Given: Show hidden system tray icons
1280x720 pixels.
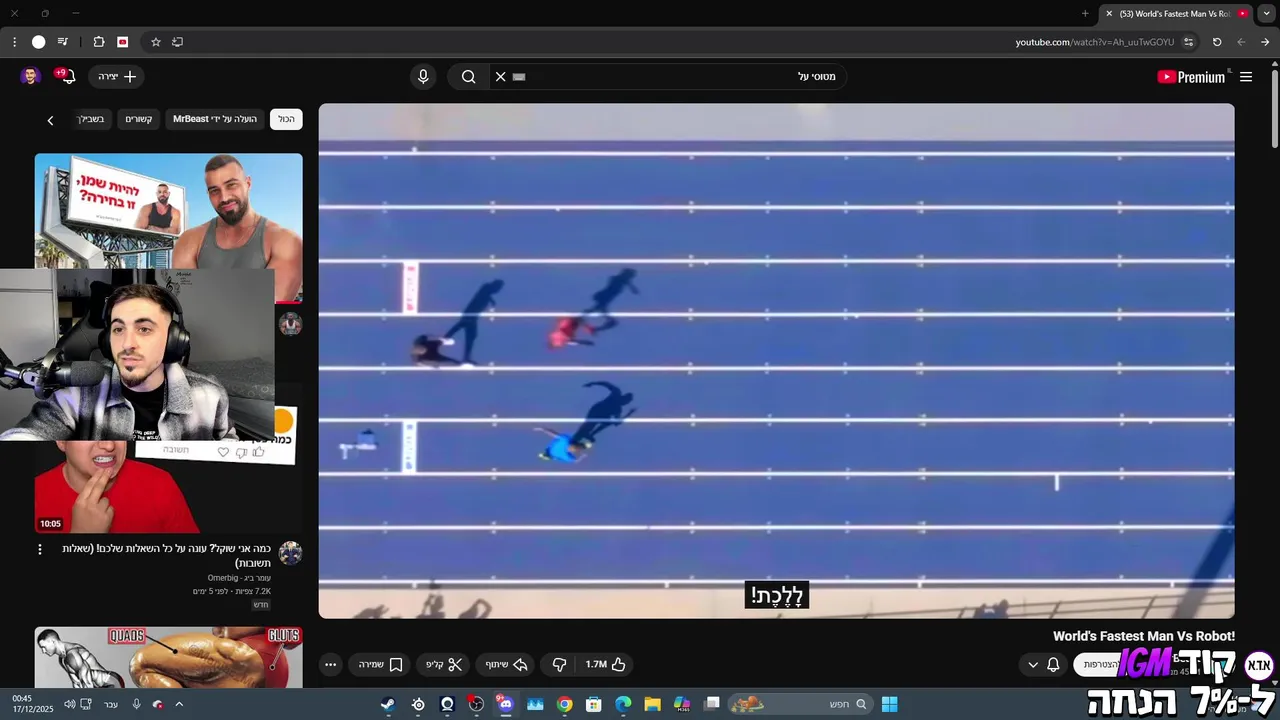Looking at the screenshot, I should tap(179, 704).
